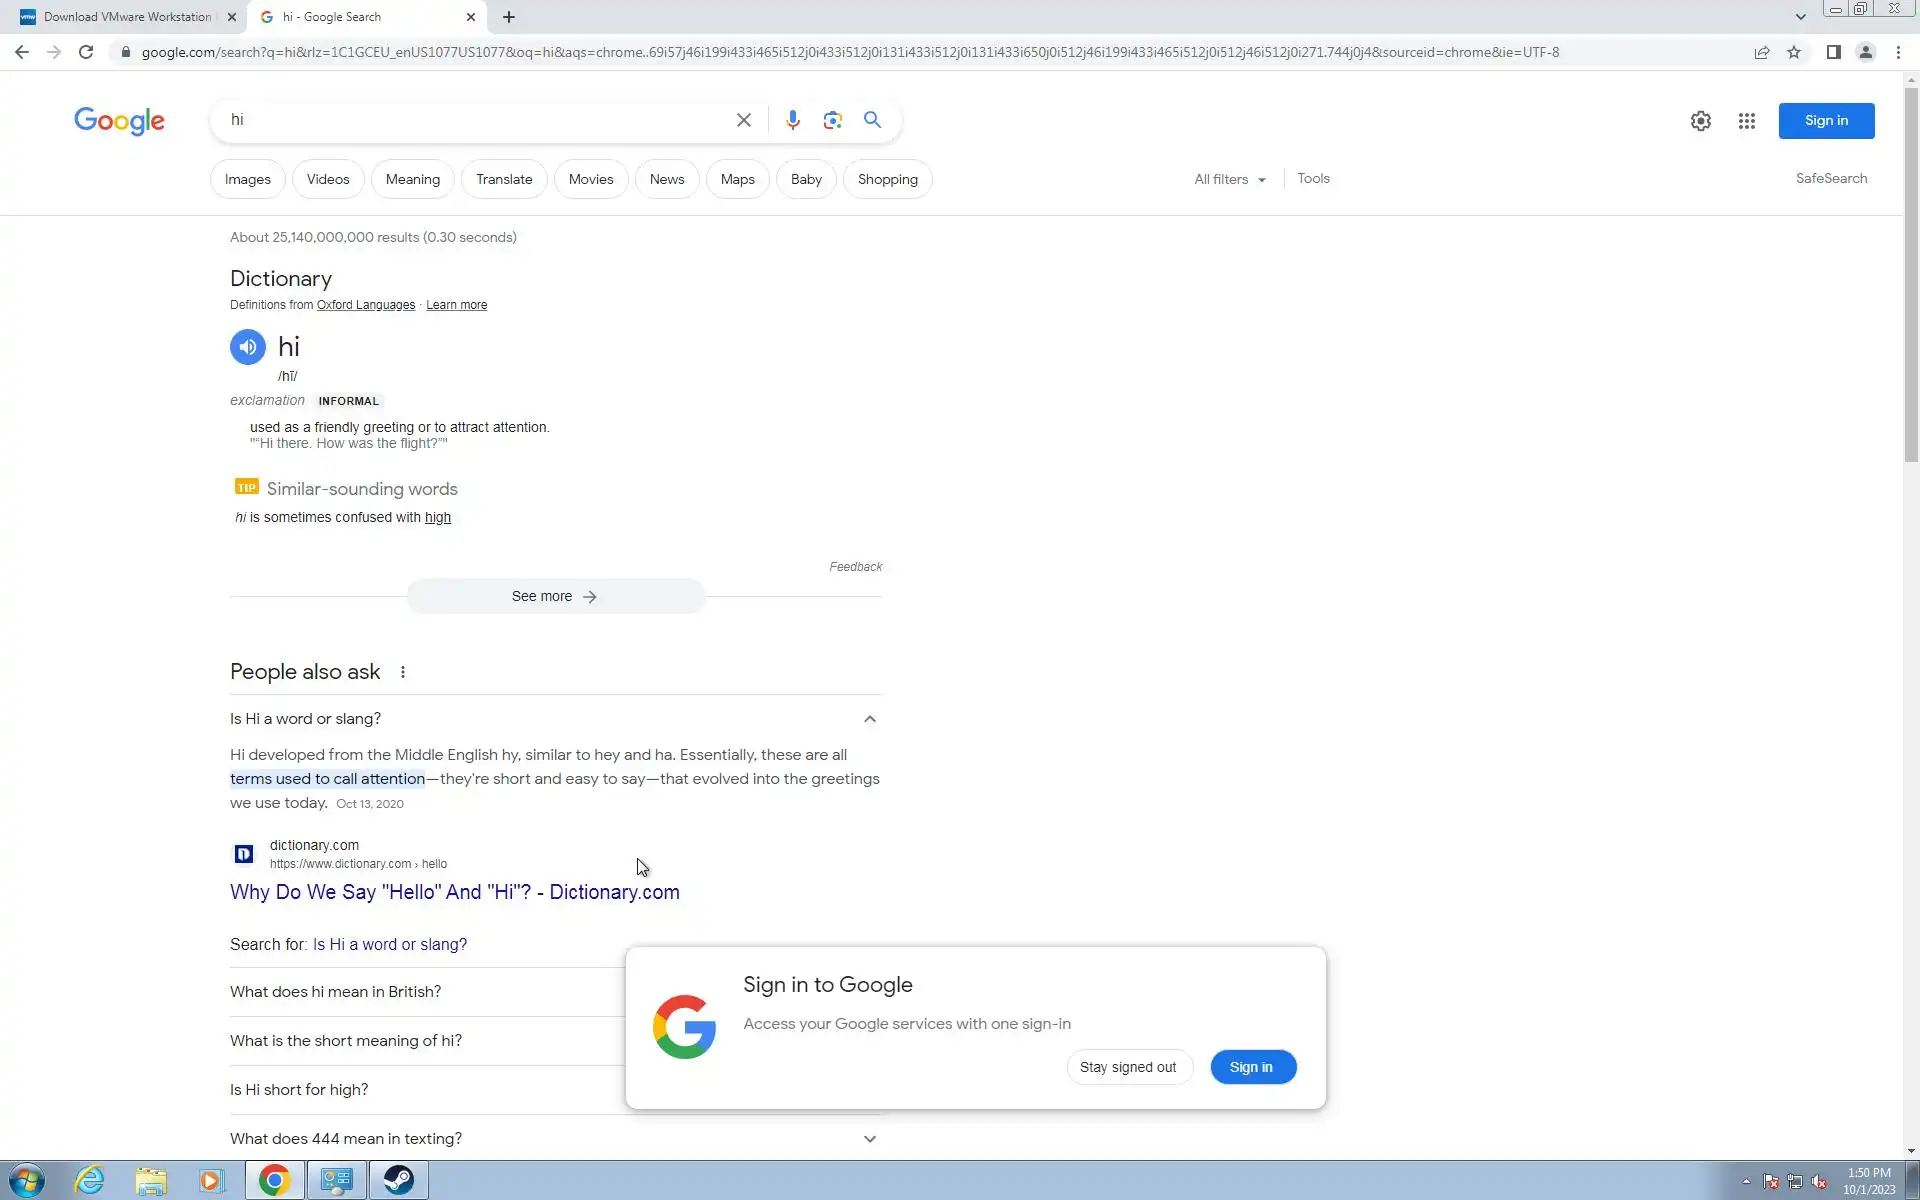
Task: Clear the search box with the X
Action: (x=743, y=120)
